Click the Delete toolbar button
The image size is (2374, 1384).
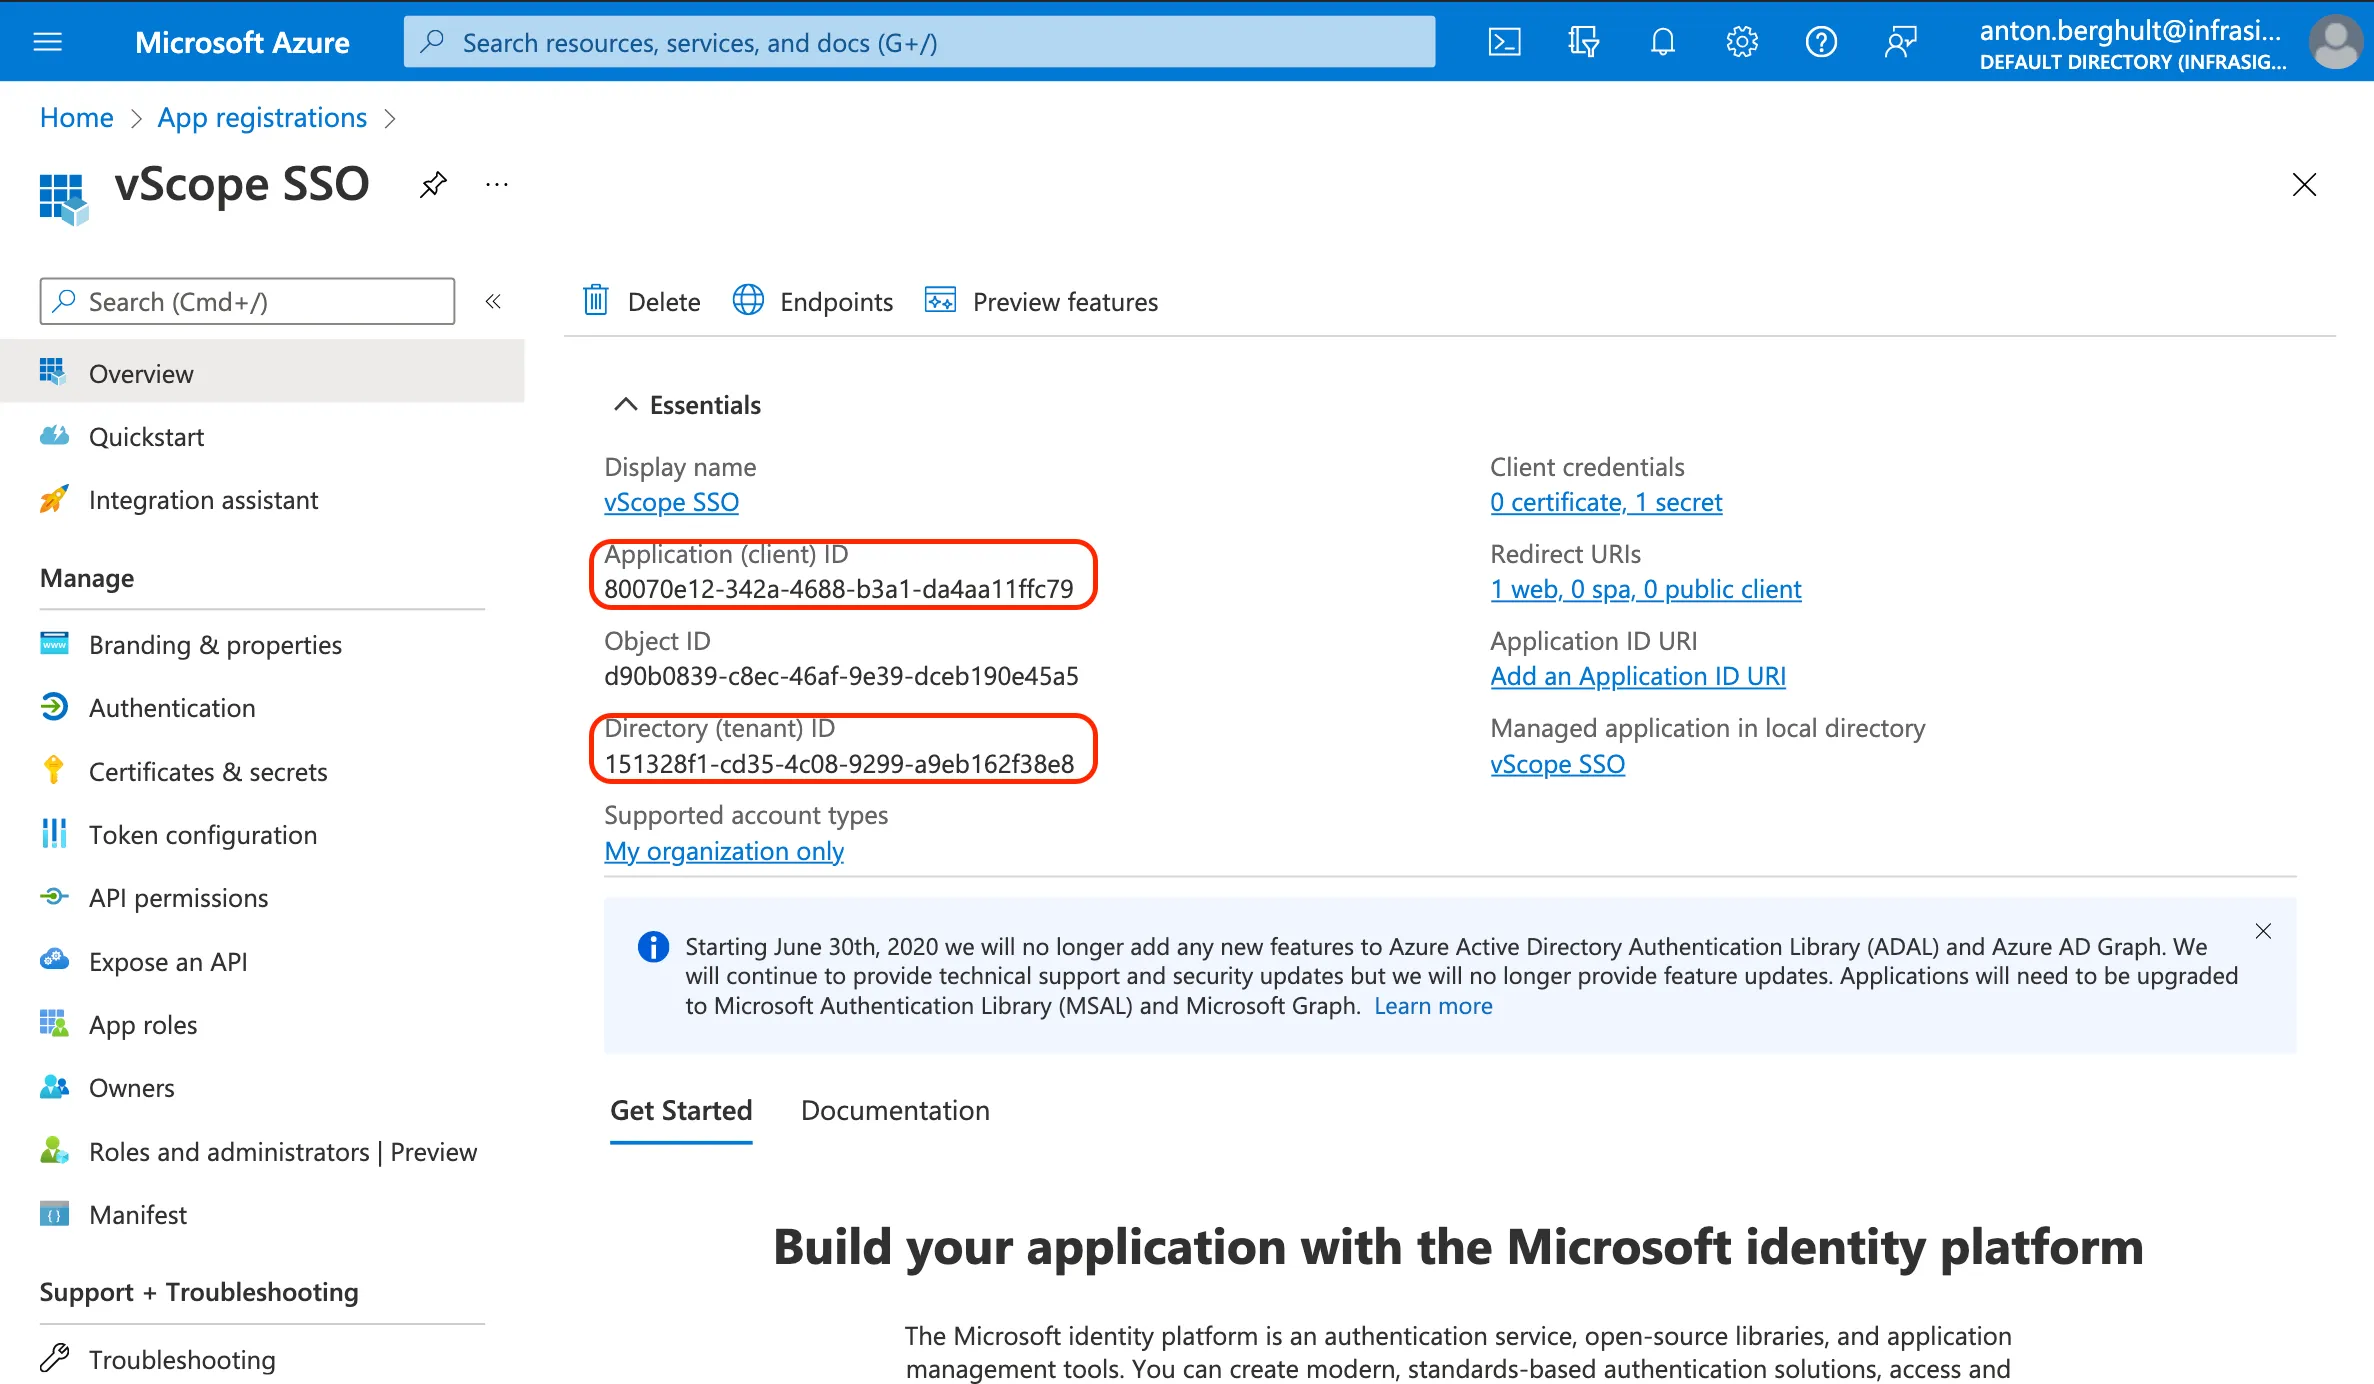pyautogui.click(x=641, y=301)
